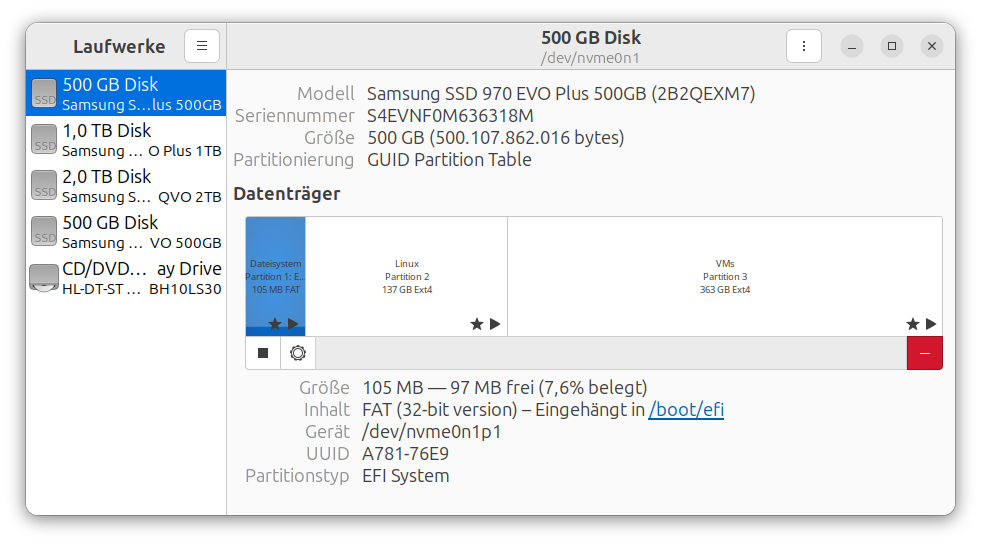Open the /boot/efi mount point link
The width and height of the screenshot is (981, 544).
tap(686, 409)
